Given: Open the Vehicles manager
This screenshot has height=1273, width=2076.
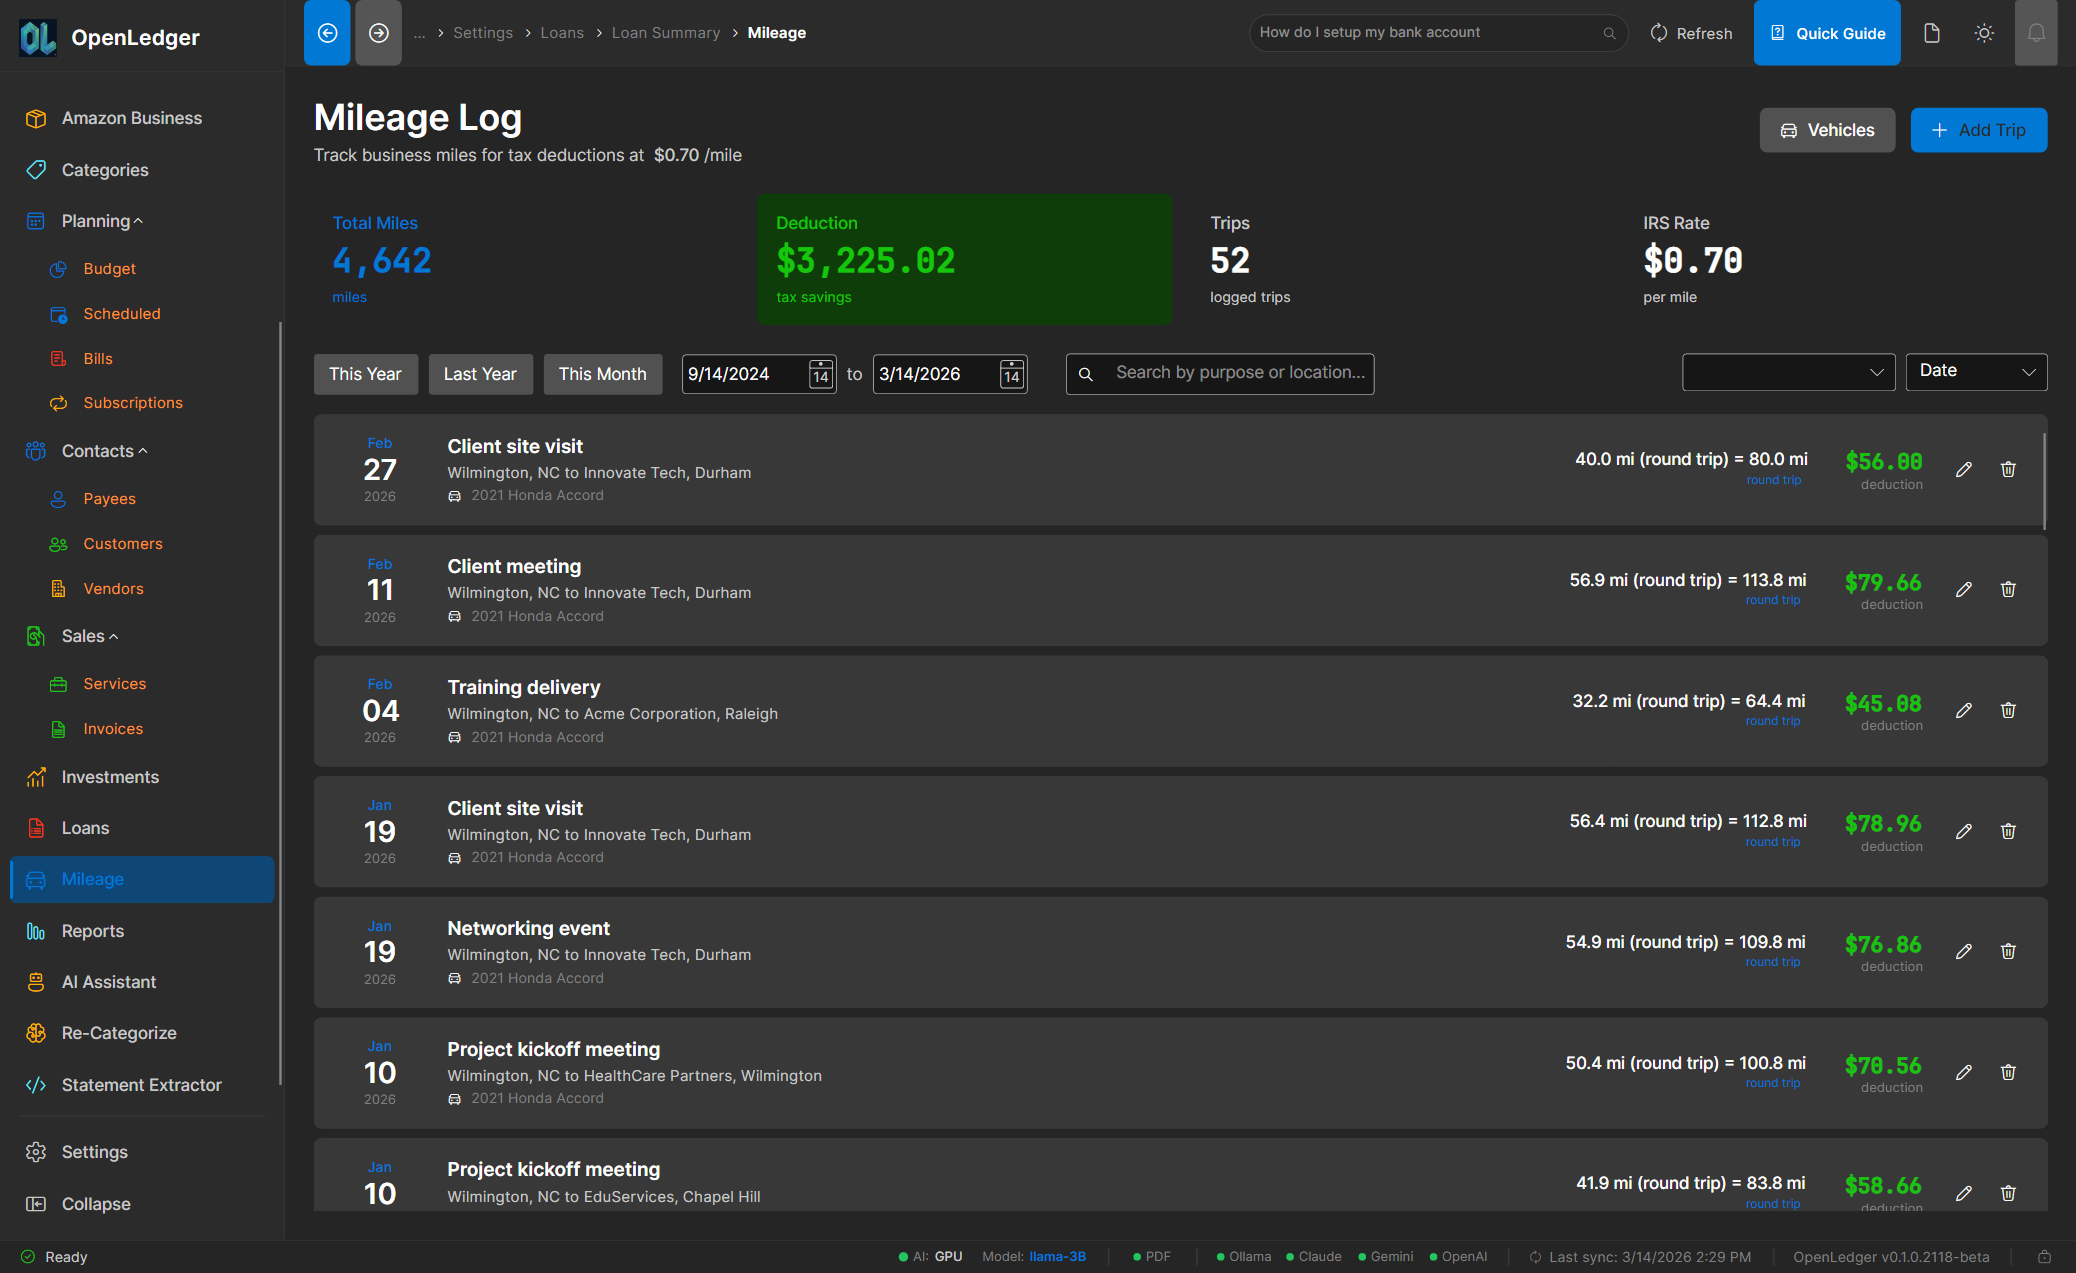Looking at the screenshot, I should coord(1827,130).
